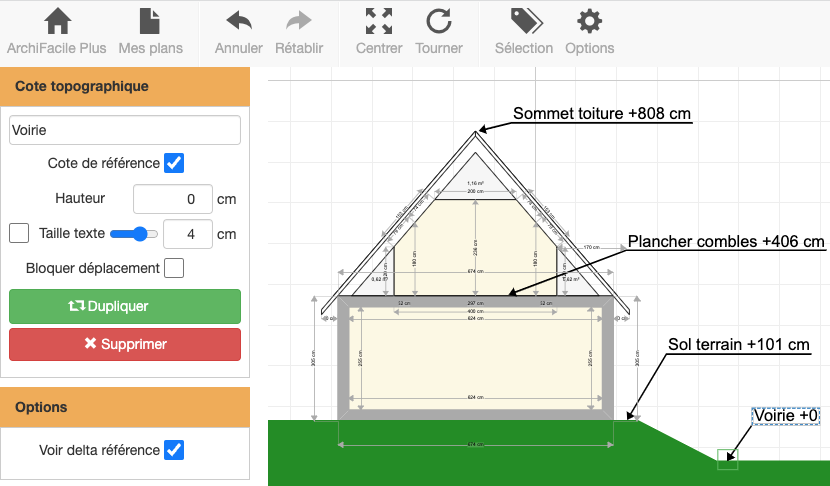Select the Sommet toiture +808 cm label
This screenshot has width=830, height=486.
(x=602, y=114)
